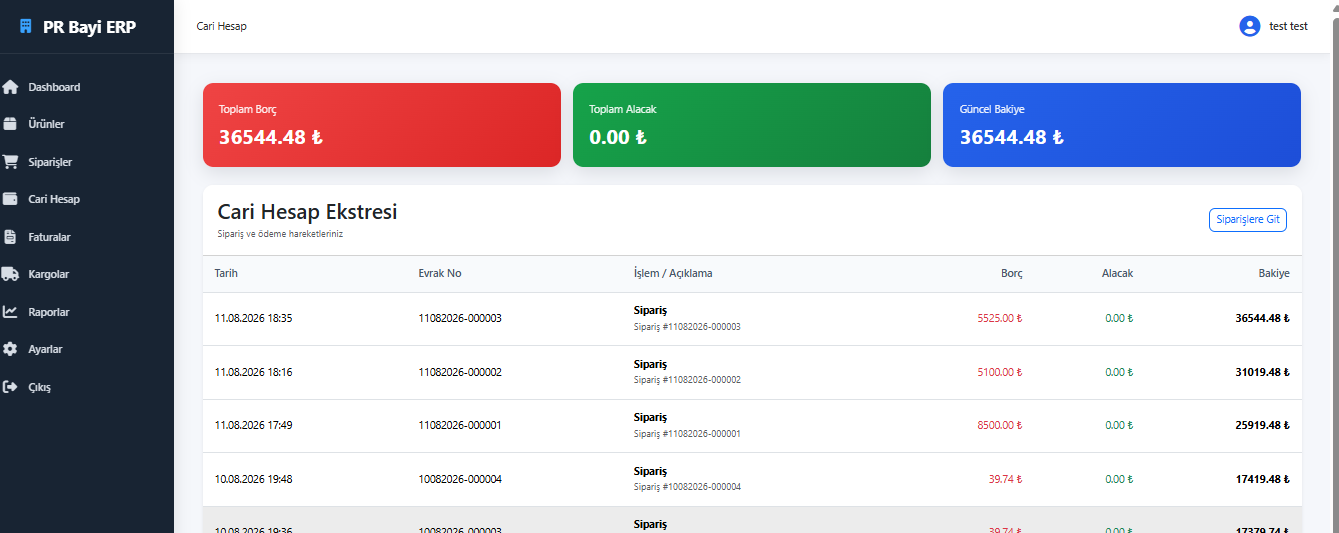Click the Evrak No column header
Viewport: 1339px width, 533px height.
(440, 273)
